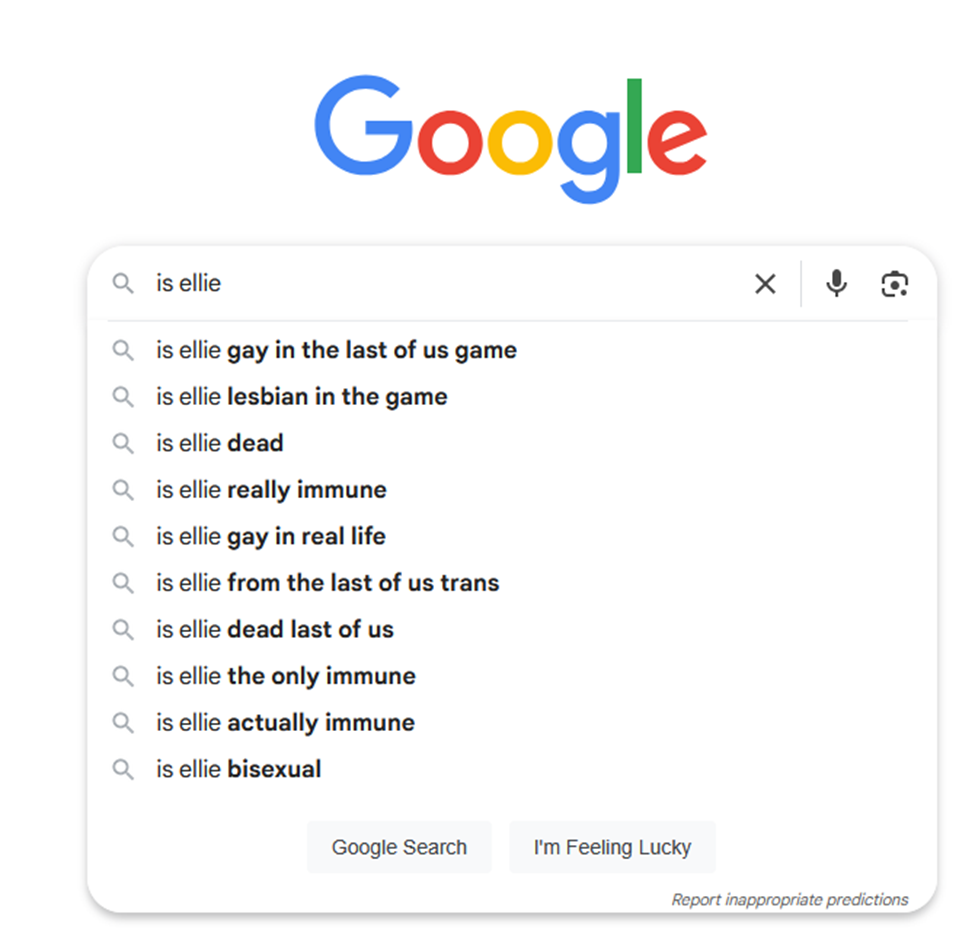Select suggestion "is ellie gay in the last of us game"
The height and width of the screenshot is (946, 975).
point(336,350)
